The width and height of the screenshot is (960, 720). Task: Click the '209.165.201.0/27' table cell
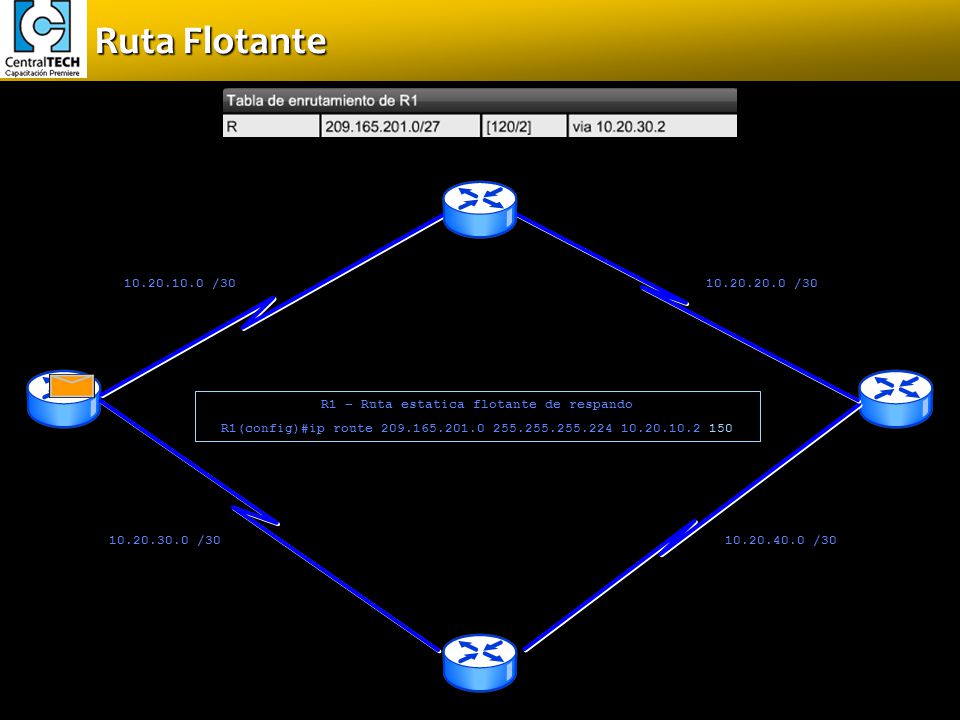tap(400, 126)
